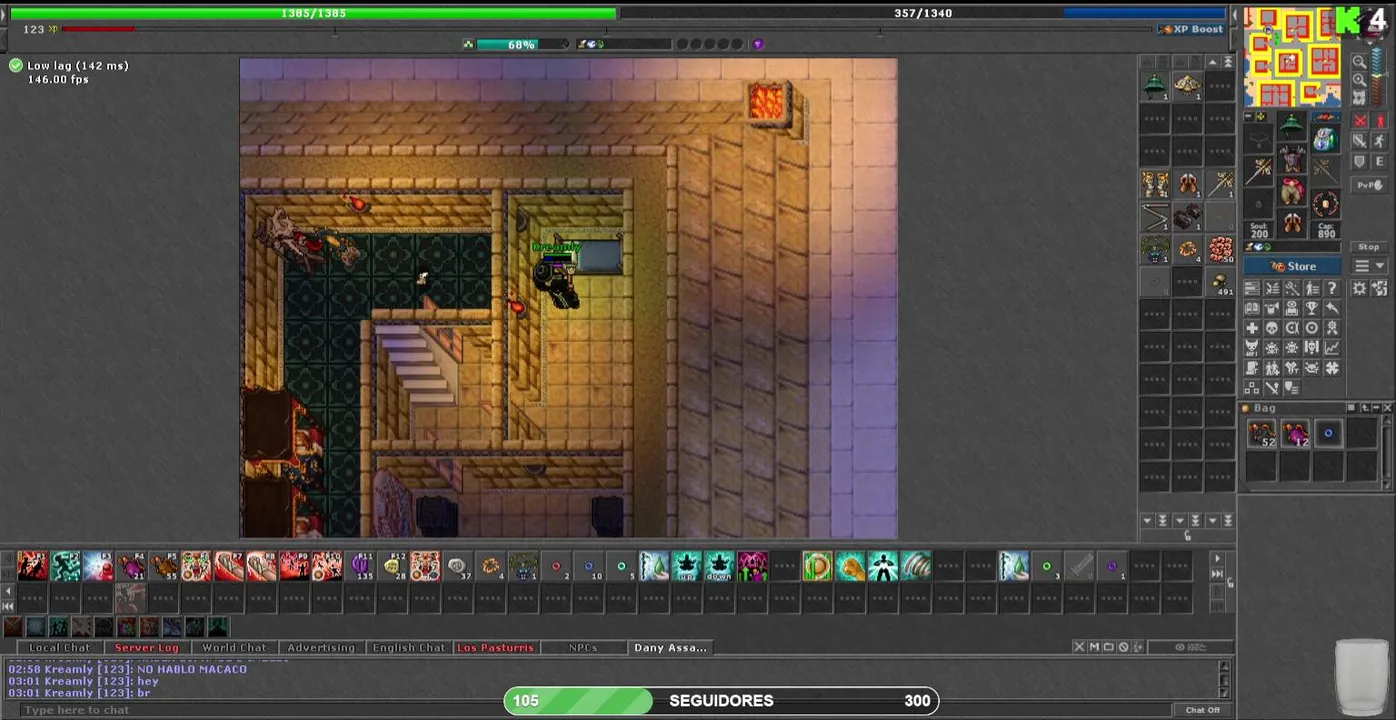Screen dimensions: 1396x720
Task: Toggle the PvP mode button
Action: click(1369, 185)
